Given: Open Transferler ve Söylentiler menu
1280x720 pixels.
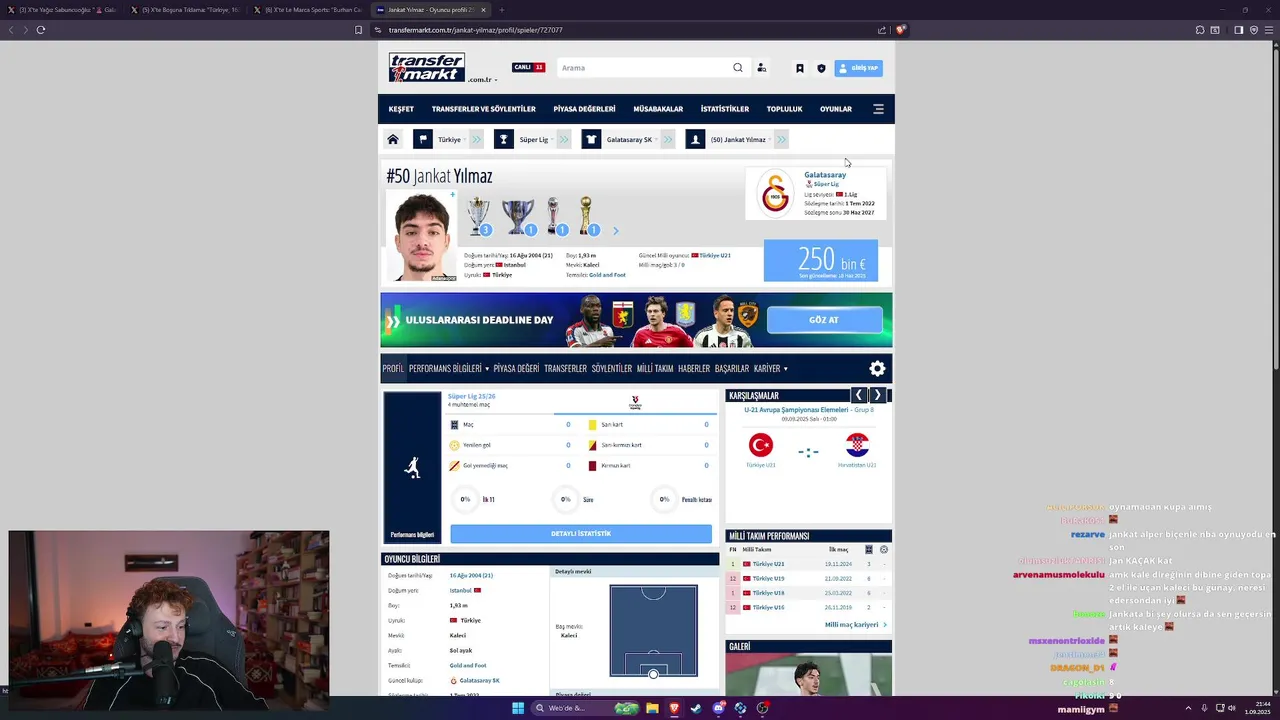Looking at the screenshot, I should tap(484, 109).
